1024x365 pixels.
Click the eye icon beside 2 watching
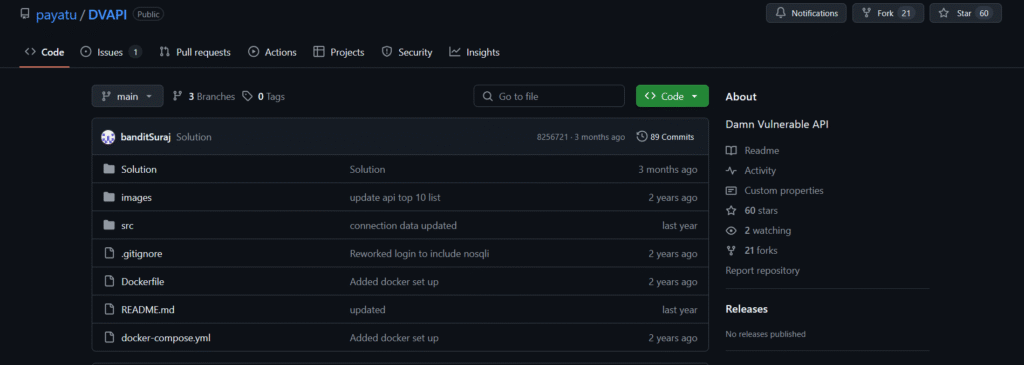click(731, 230)
